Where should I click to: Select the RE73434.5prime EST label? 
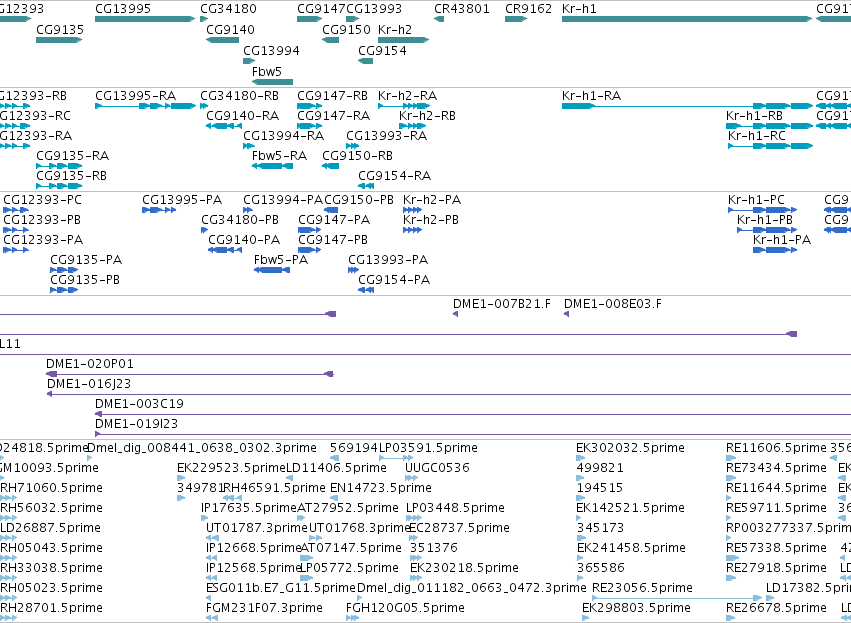(776, 468)
